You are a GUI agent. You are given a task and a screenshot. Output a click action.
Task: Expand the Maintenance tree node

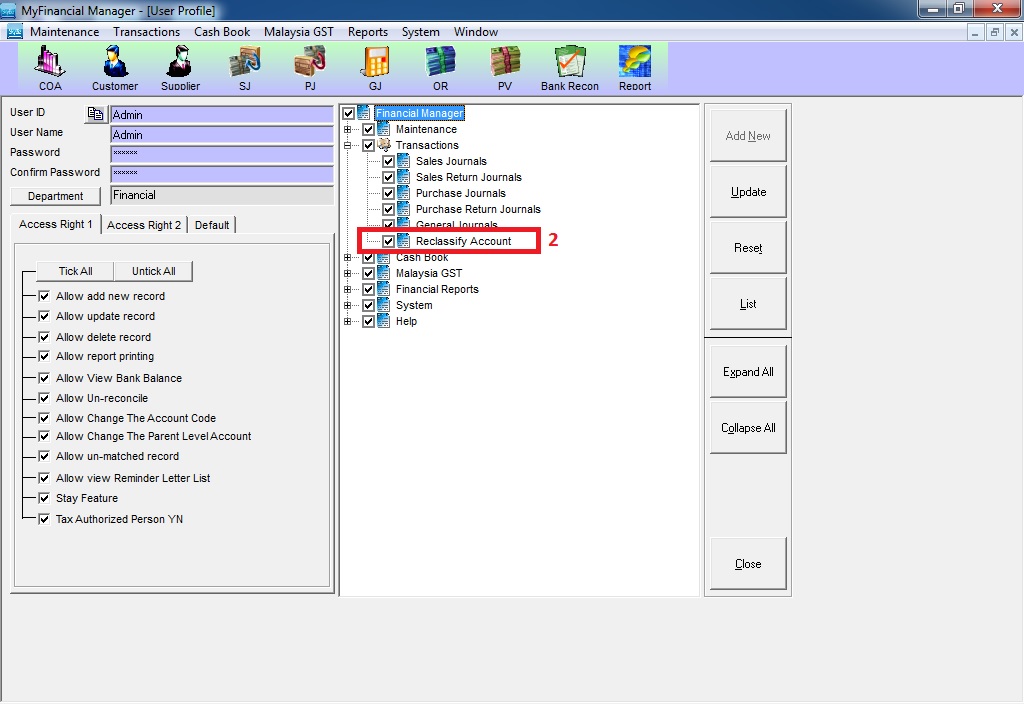pyautogui.click(x=348, y=129)
